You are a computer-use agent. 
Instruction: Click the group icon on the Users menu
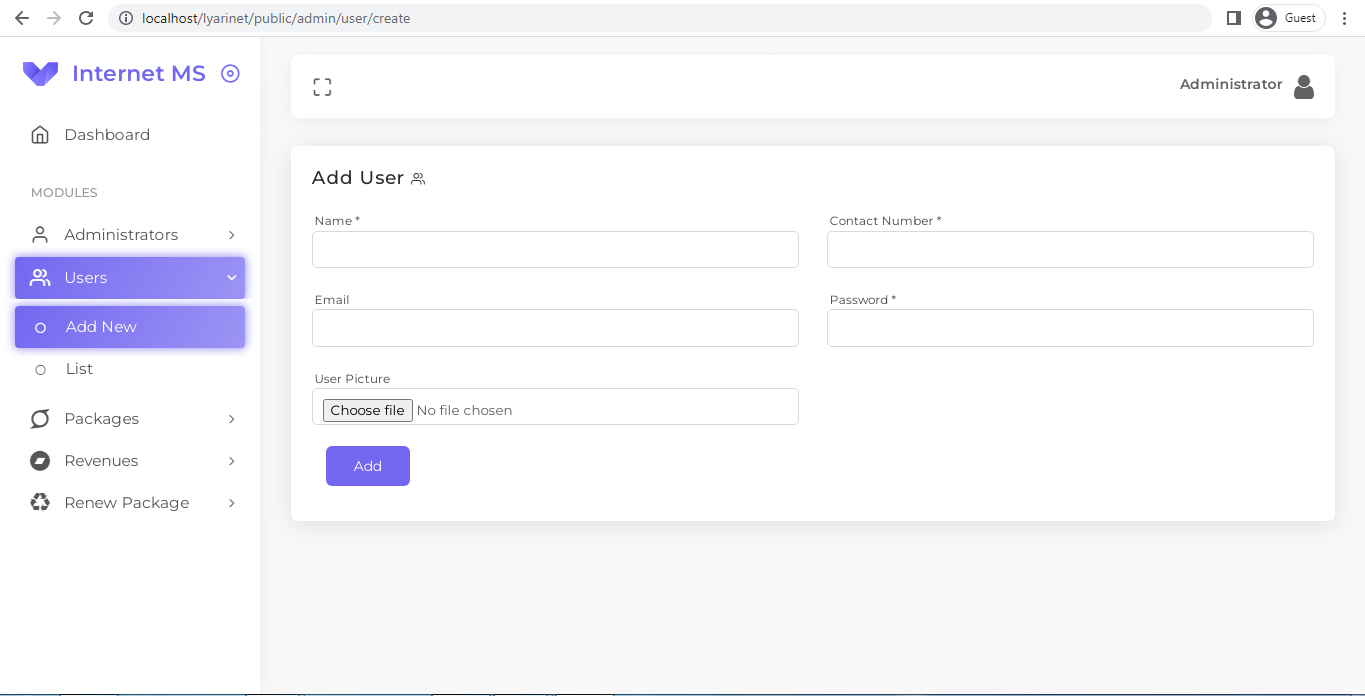(40, 277)
